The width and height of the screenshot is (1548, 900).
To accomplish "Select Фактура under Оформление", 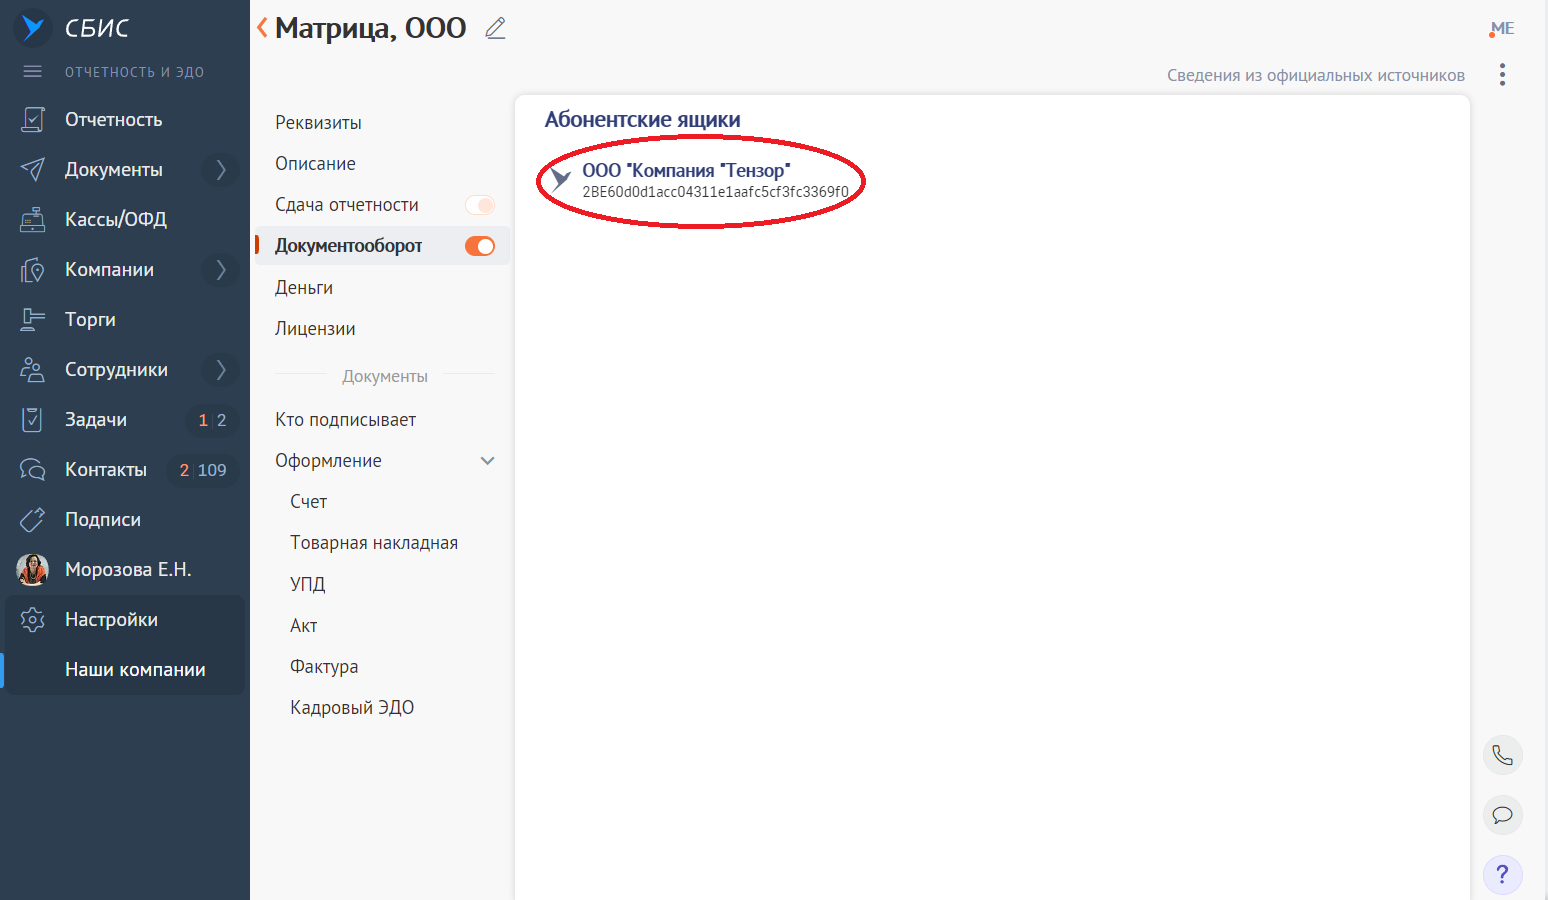I will point(324,666).
